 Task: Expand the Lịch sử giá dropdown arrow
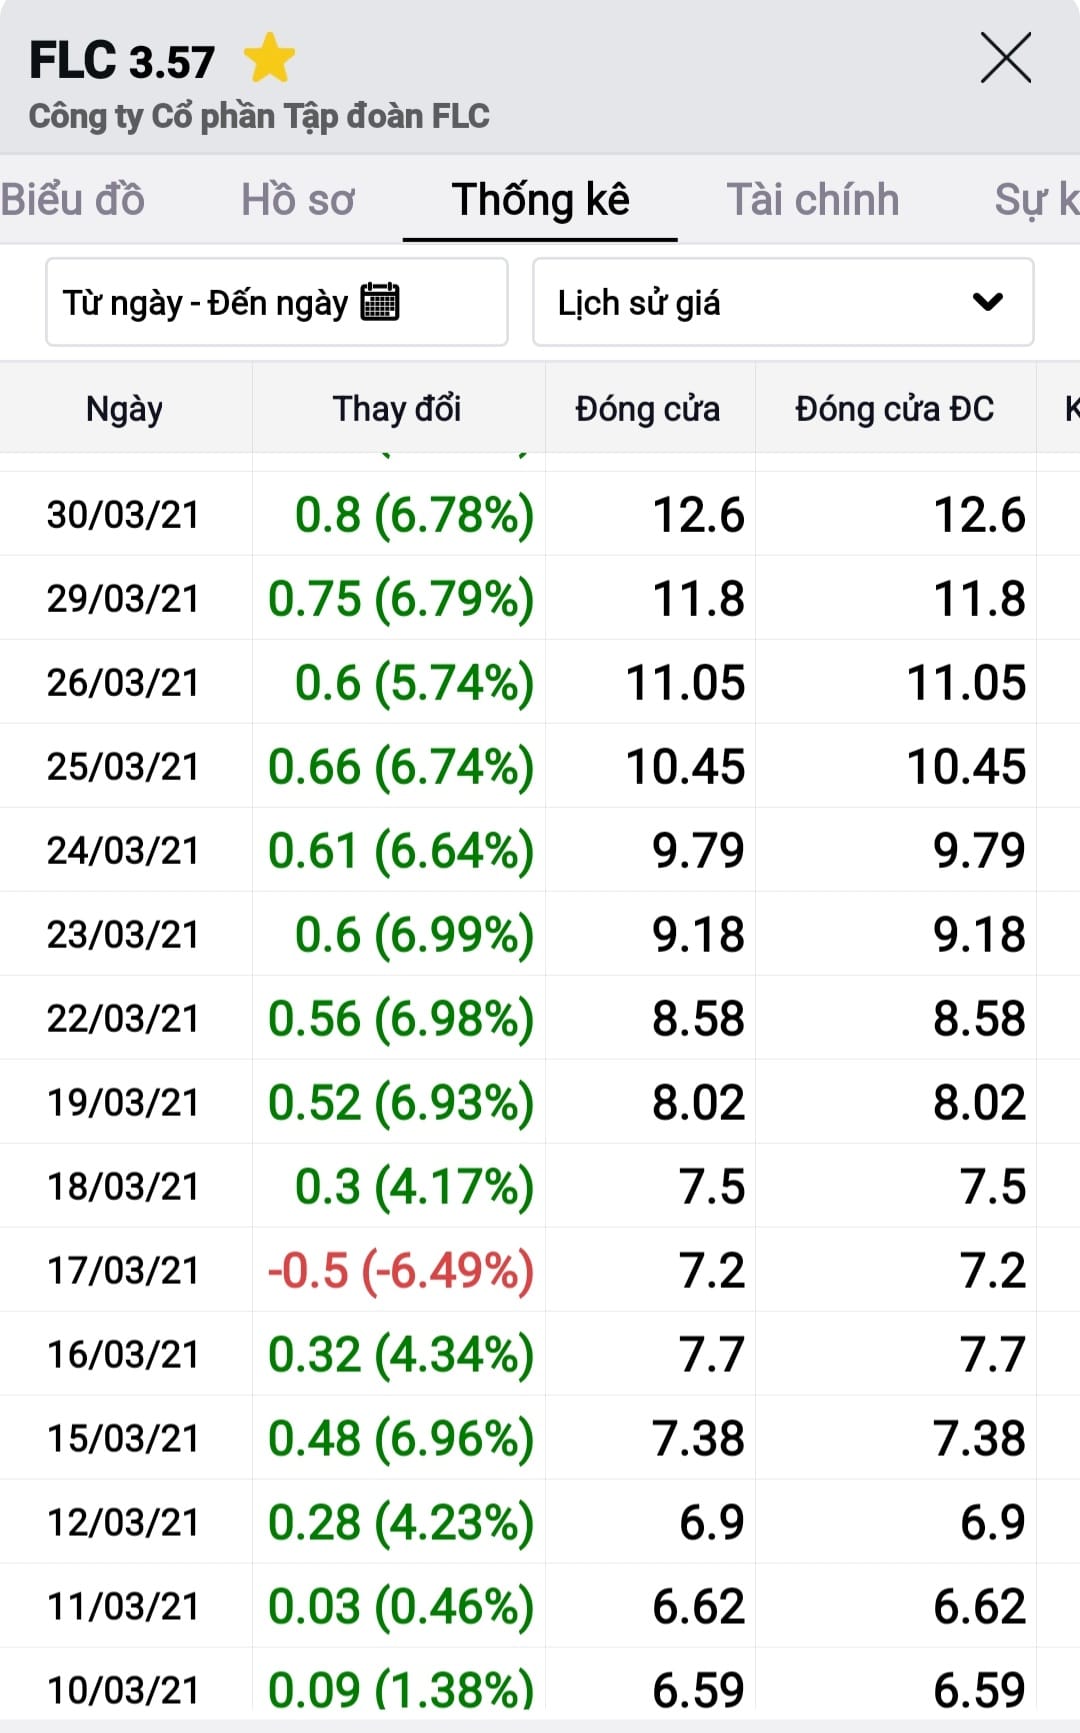click(x=987, y=301)
